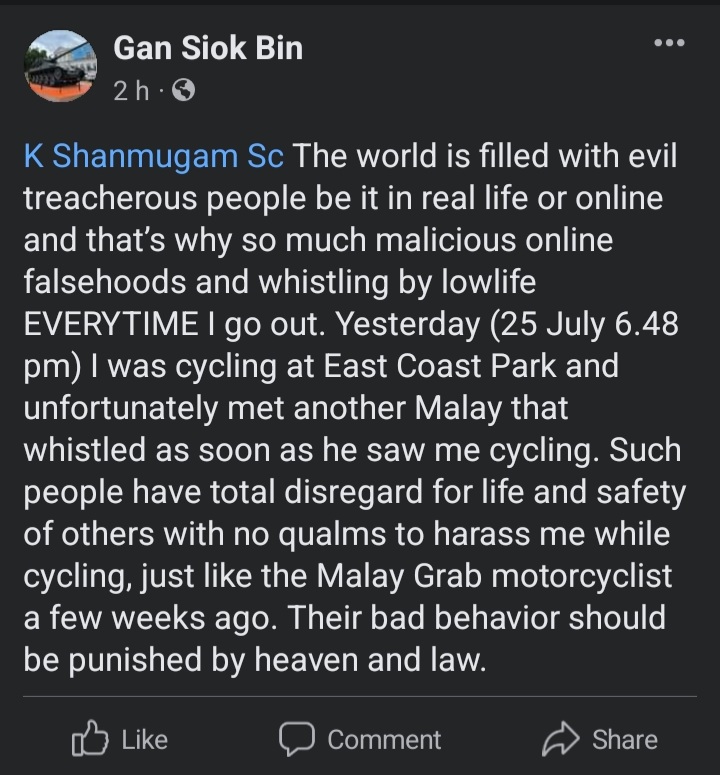This screenshot has height=775, width=720.
Task: Tap the thumbs-up Like icon
Action: click(90, 739)
